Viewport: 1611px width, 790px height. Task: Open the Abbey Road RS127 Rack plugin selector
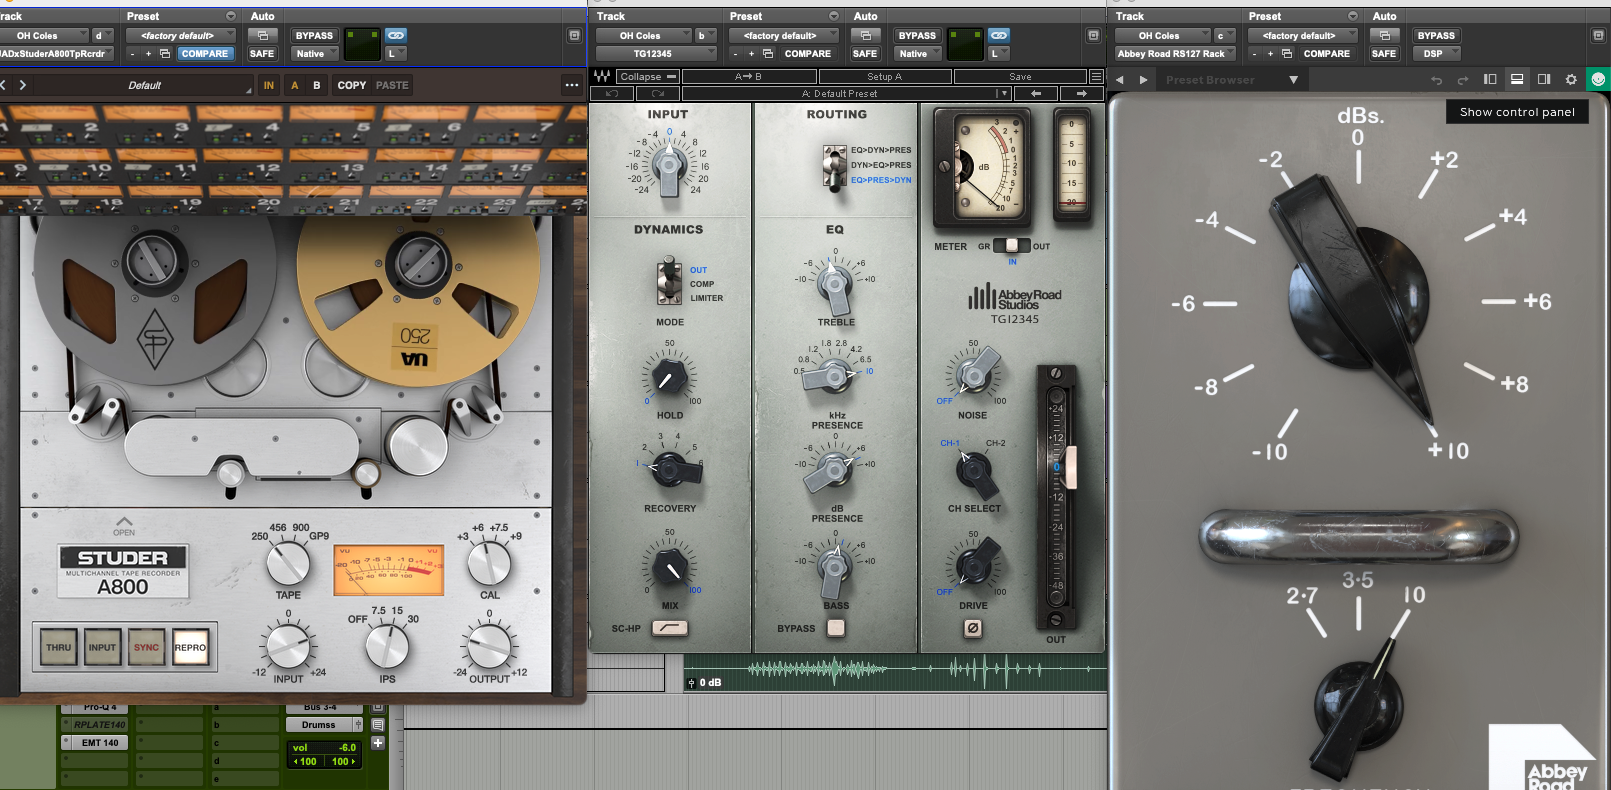coord(1175,54)
